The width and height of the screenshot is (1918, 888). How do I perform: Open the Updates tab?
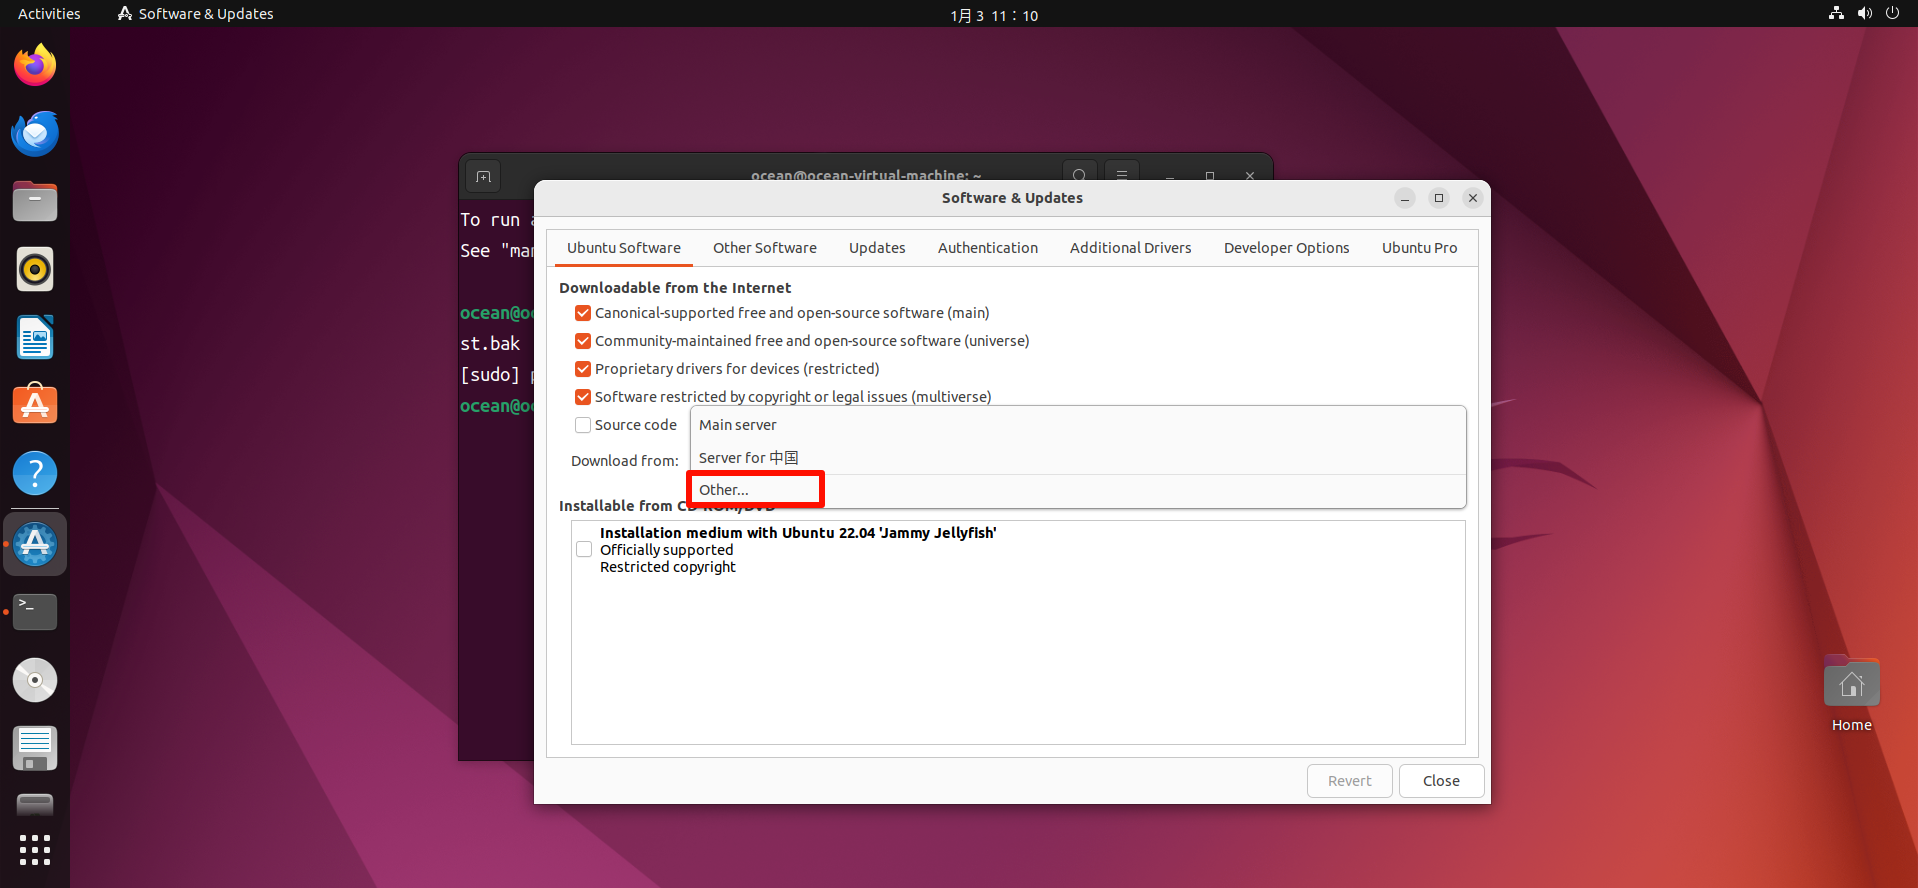click(x=877, y=248)
